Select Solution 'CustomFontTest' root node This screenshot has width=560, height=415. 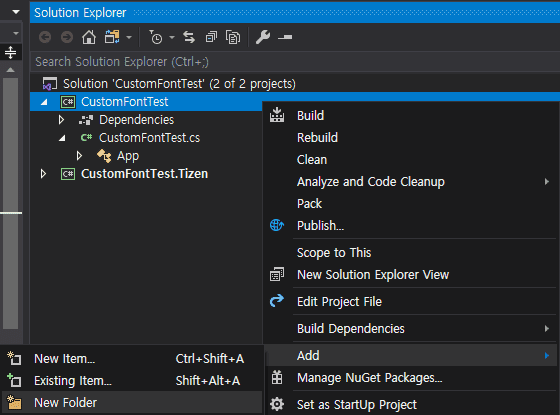tap(179, 84)
